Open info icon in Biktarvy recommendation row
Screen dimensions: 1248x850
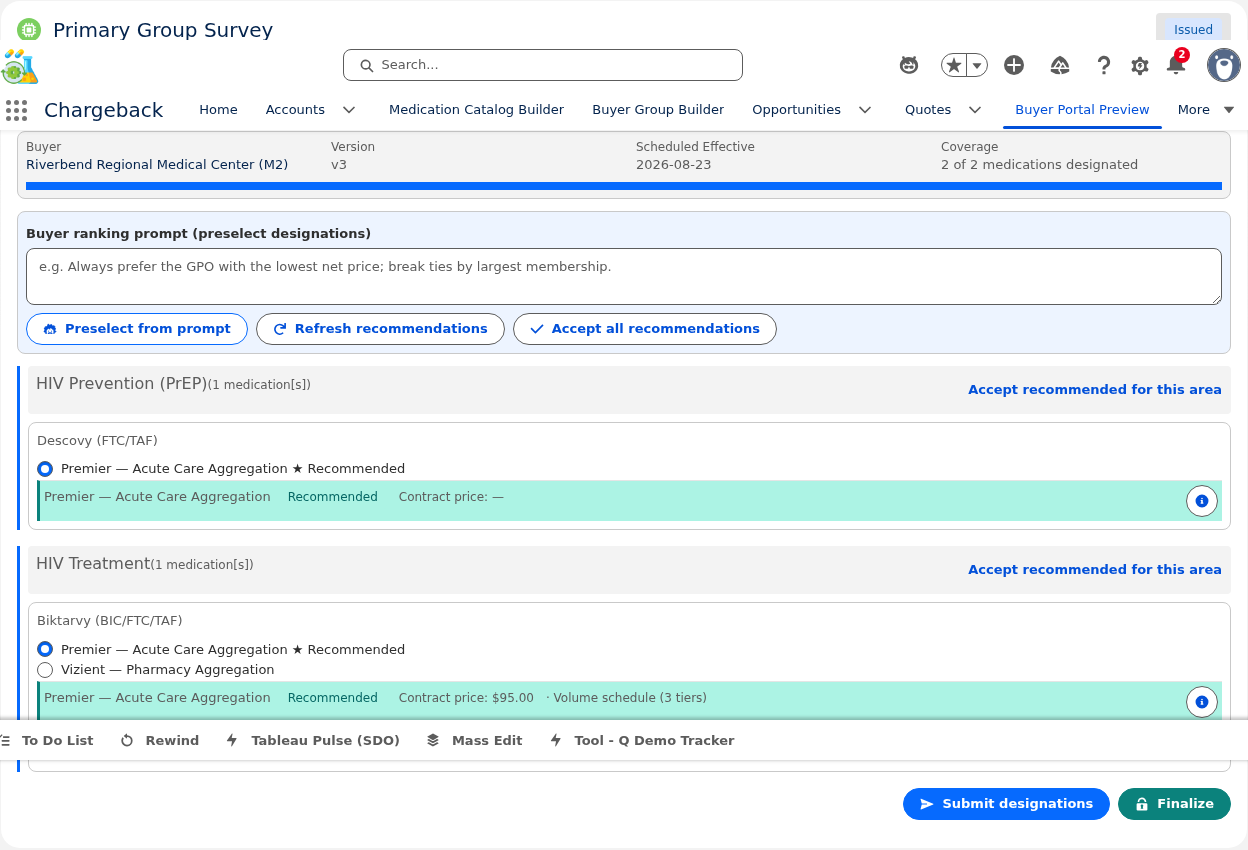click(x=1202, y=702)
